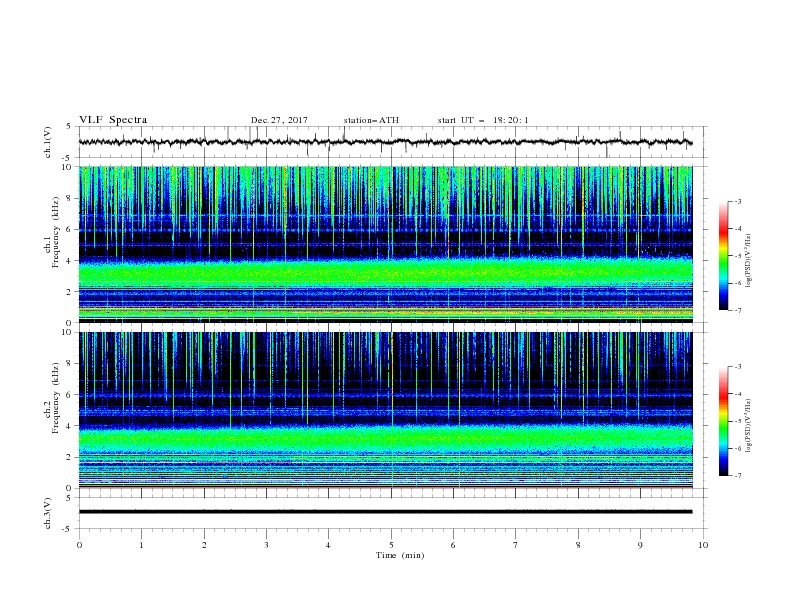Click the "VLF Spectra" plot title
This screenshot has height=612, width=792.
113,120
